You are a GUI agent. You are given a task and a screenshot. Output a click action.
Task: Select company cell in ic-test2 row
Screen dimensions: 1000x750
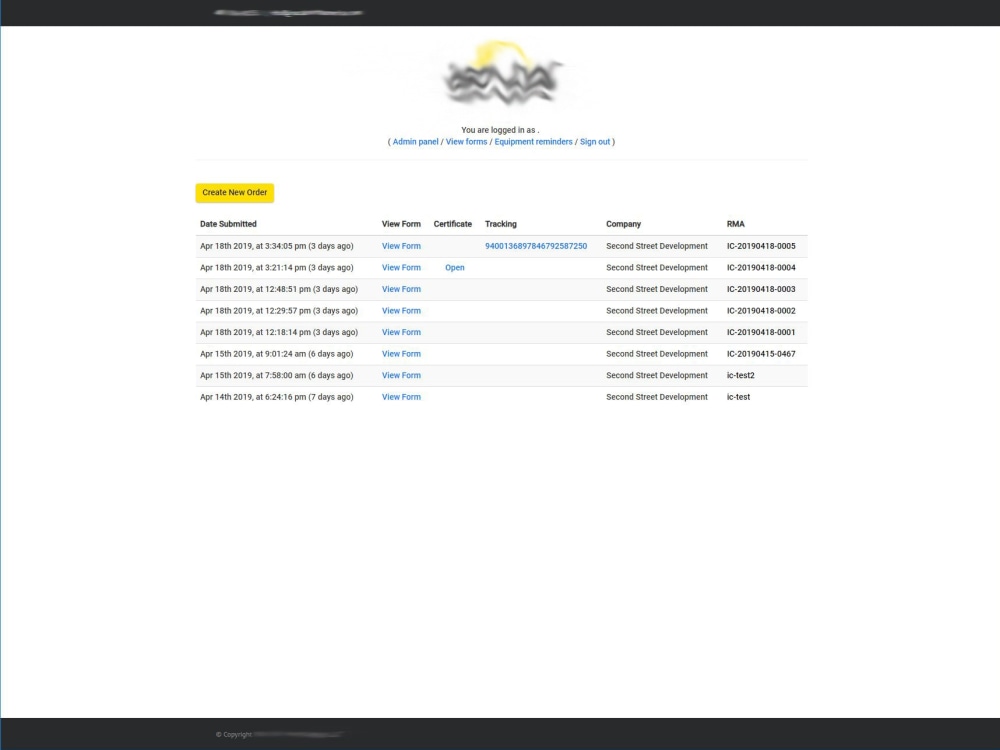tap(657, 376)
